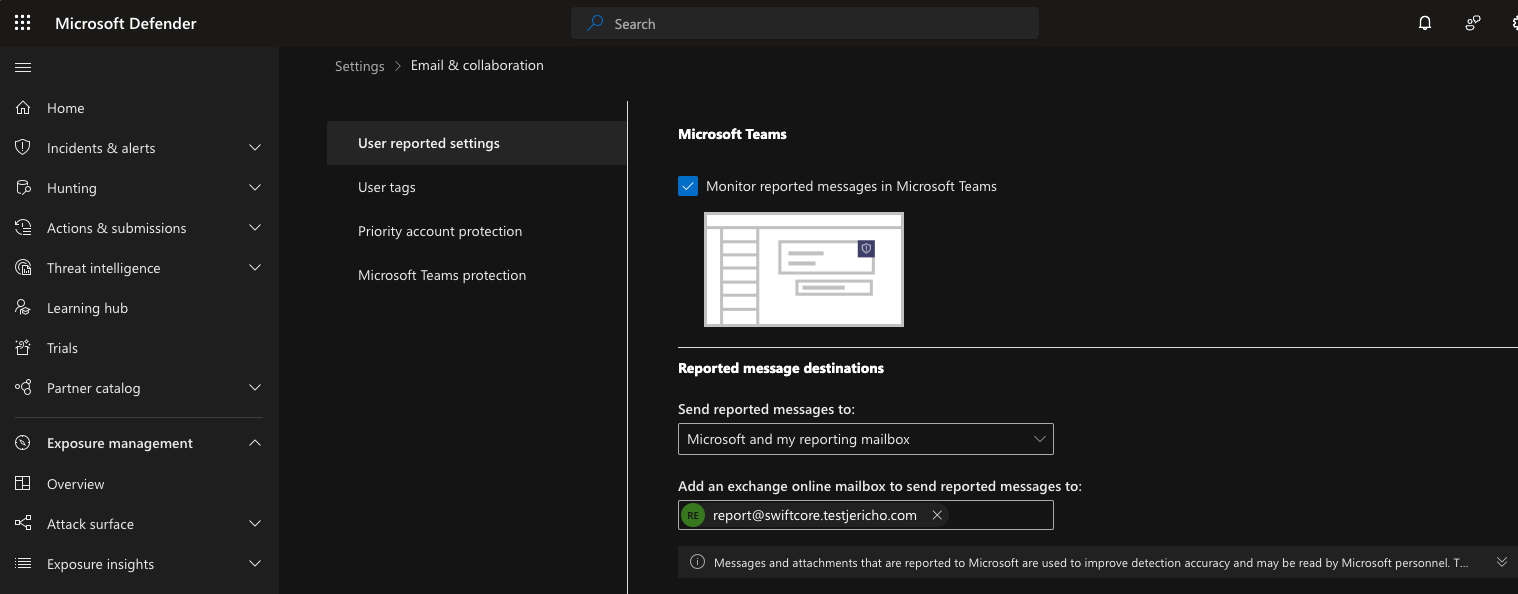The height and width of the screenshot is (594, 1518).
Task: Click the Hunting sidebar icon
Action: pyautogui.click(x=23, y=187)
